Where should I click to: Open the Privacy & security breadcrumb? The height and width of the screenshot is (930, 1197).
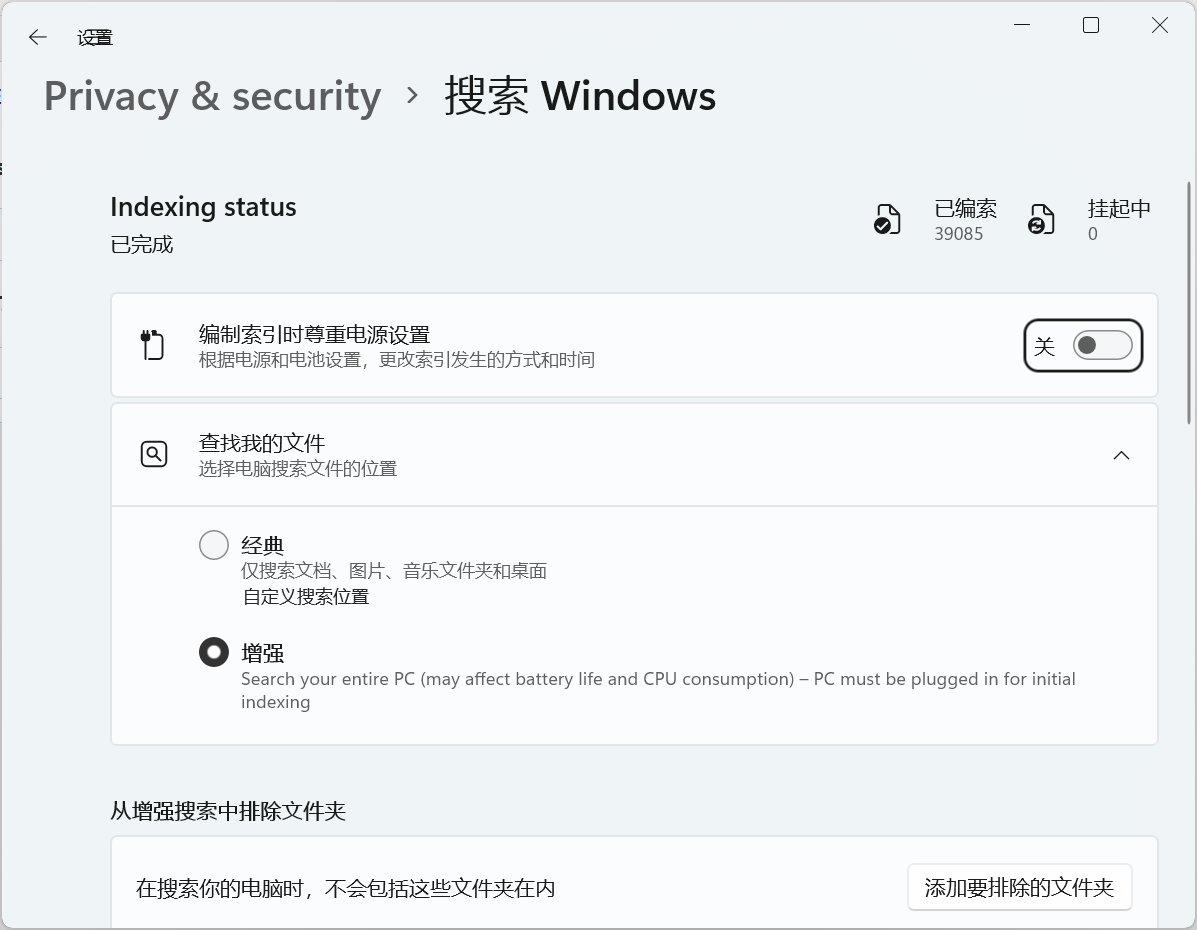[x=212, y=96]
